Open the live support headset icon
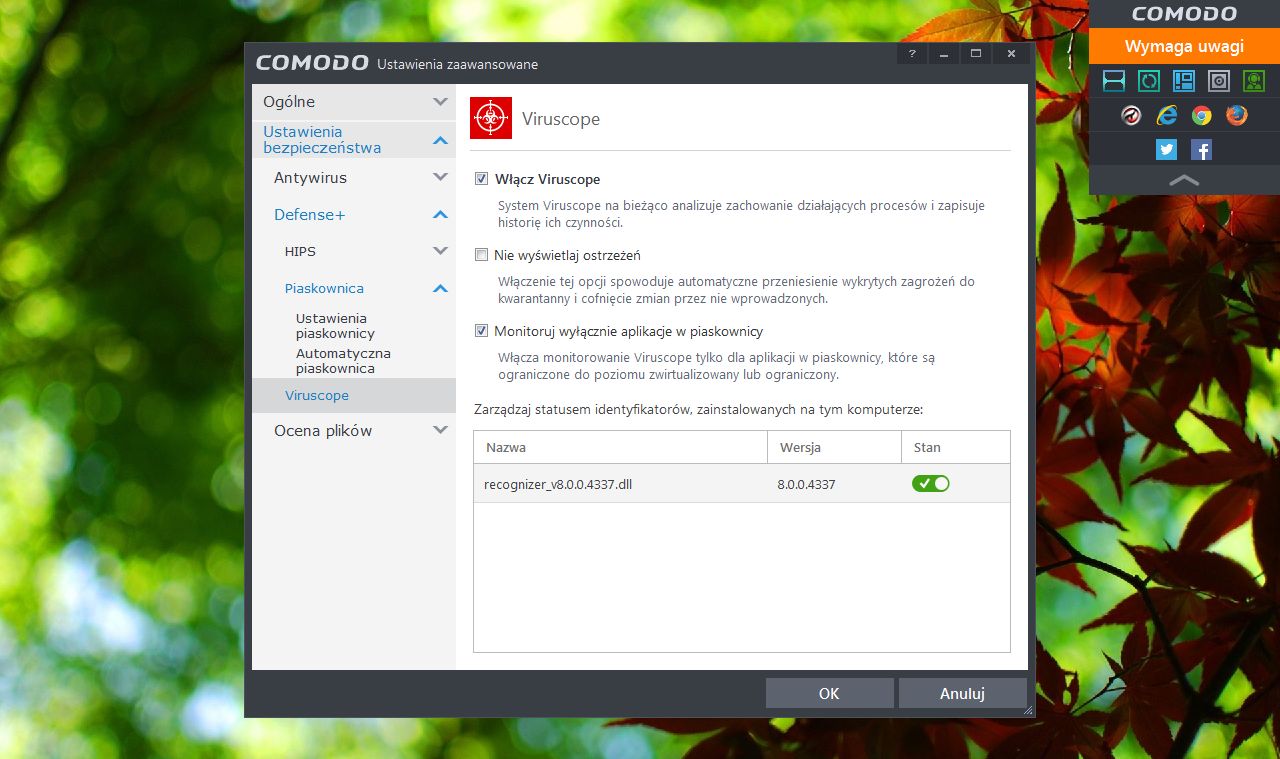Viewport: 1280px width, 759px height. [x=1254, y=81]
